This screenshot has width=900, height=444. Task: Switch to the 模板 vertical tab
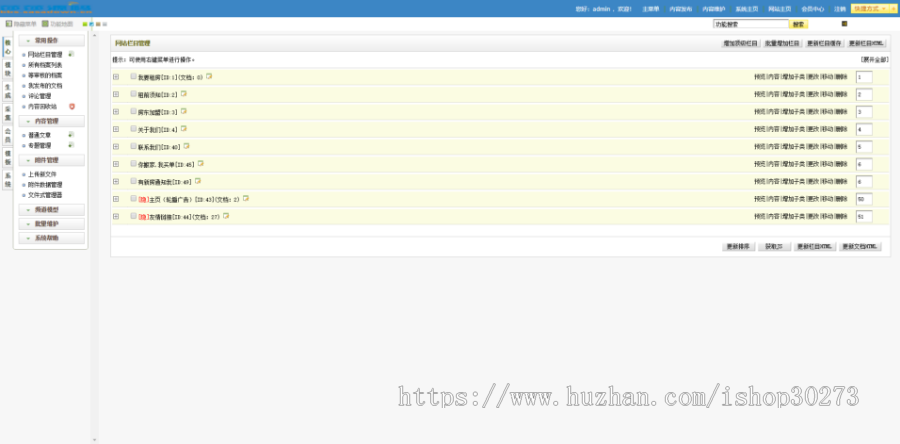(7, 157)
